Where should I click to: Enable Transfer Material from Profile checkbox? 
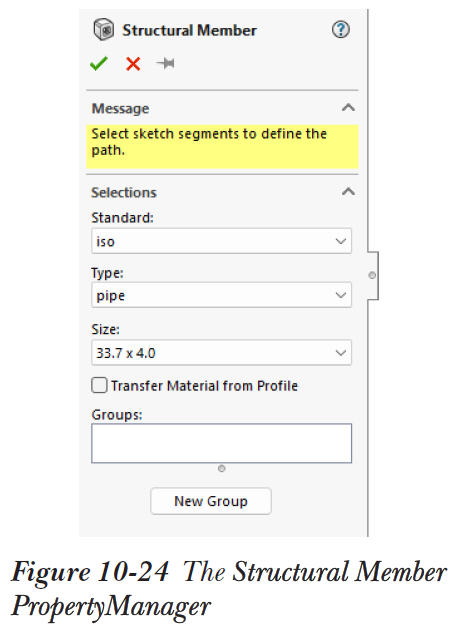[x=99, y=385]
